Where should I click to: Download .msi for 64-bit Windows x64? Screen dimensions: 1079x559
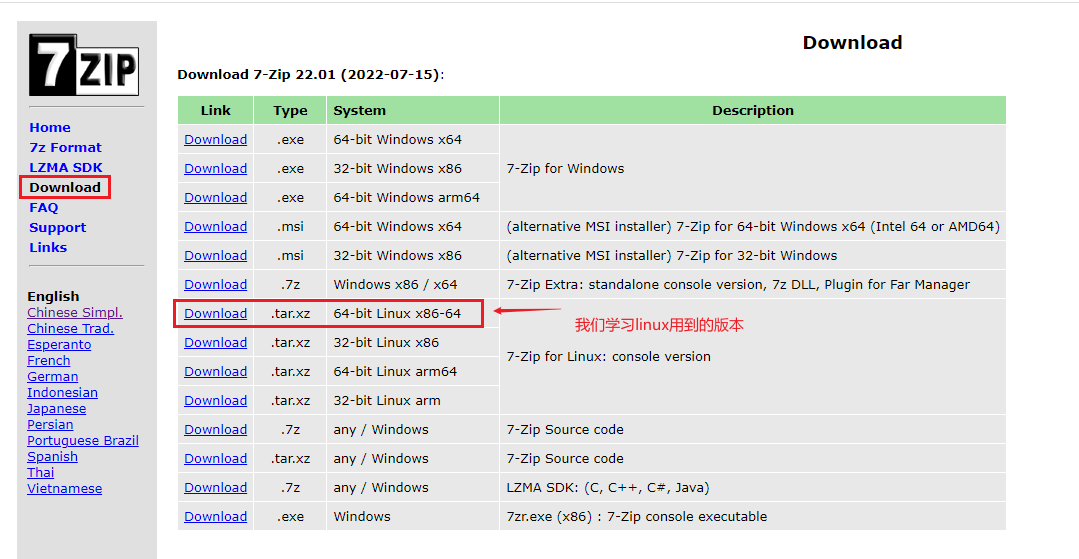tap(215, 226)
